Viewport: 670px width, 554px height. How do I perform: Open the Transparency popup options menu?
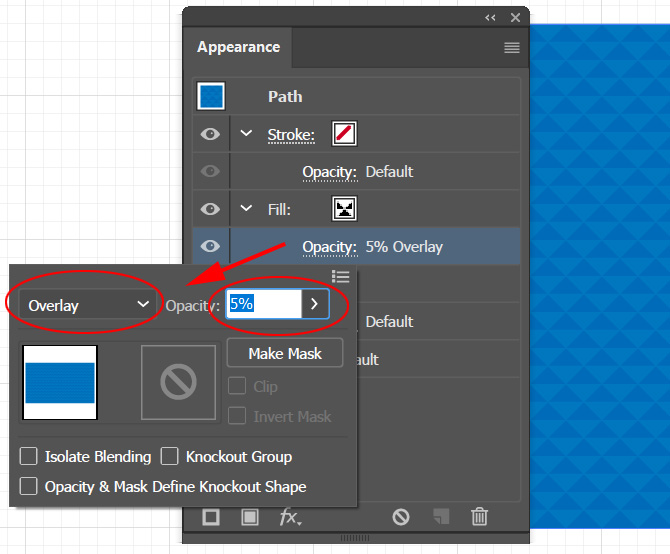click(x=340, y=277)
